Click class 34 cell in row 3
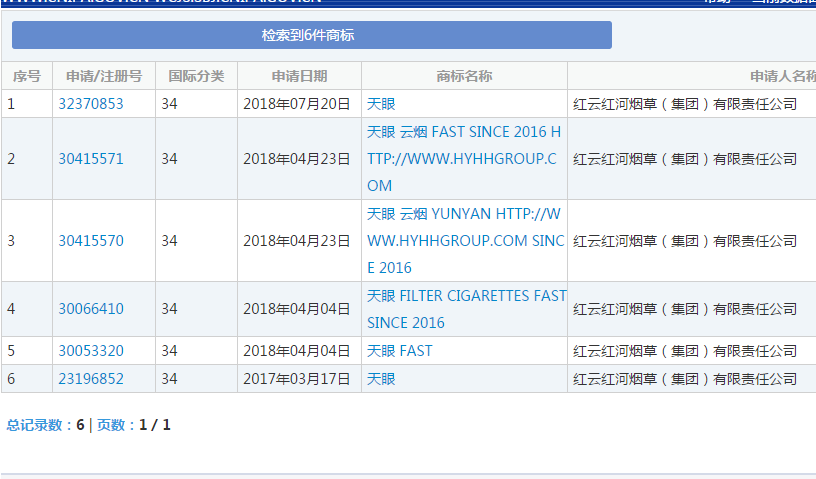Image resolution: width=816 pixels, height=479 pixels. pyautogui.click(x=196, y=241)
